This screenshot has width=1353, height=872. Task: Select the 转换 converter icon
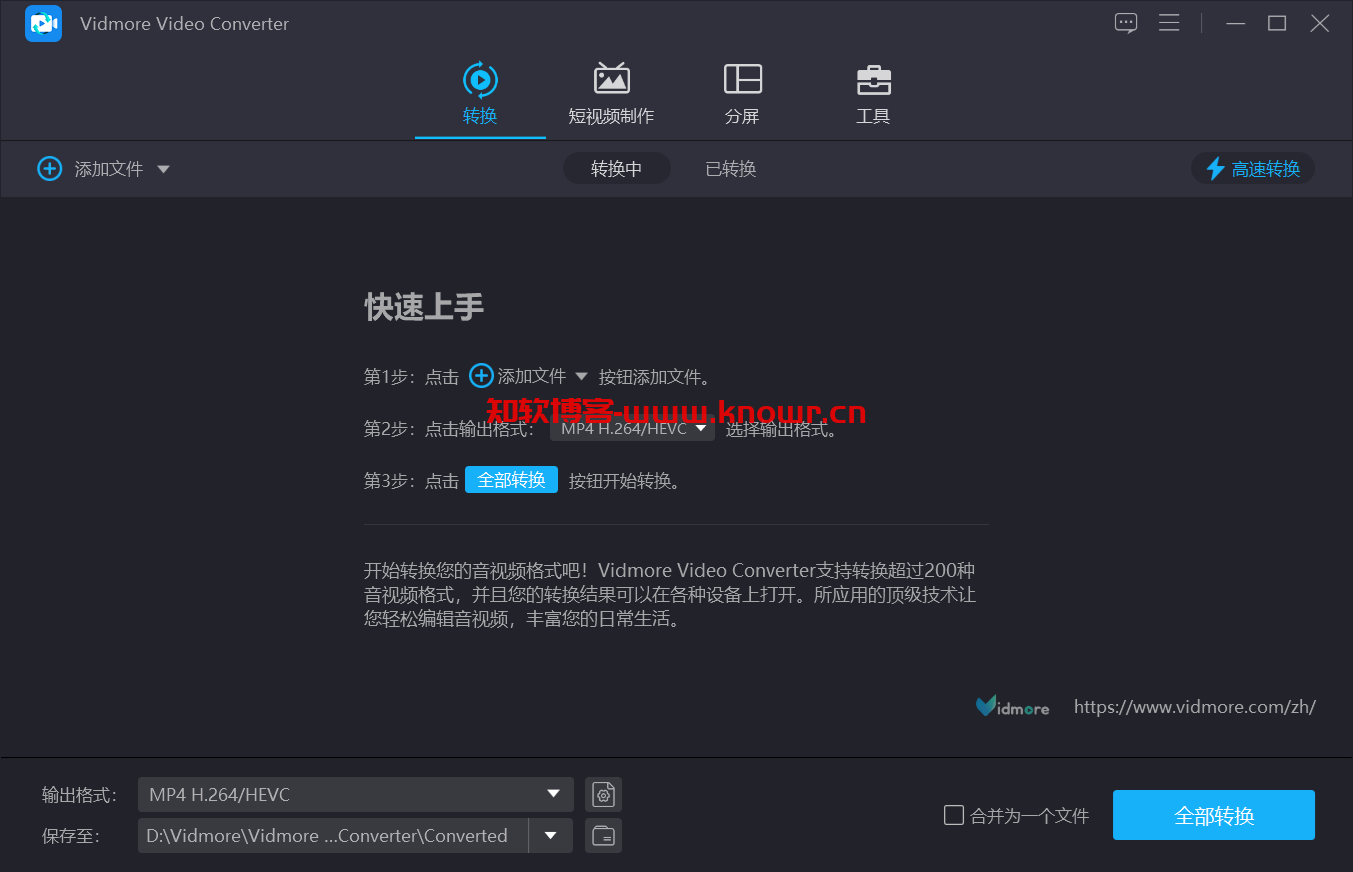480,80
